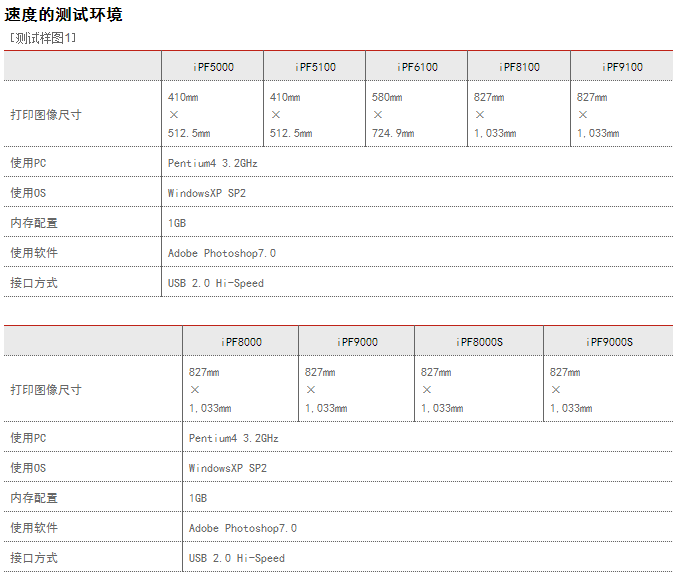
Task: Click 724.9mm under iPF6100
Action: click(393, 133)
